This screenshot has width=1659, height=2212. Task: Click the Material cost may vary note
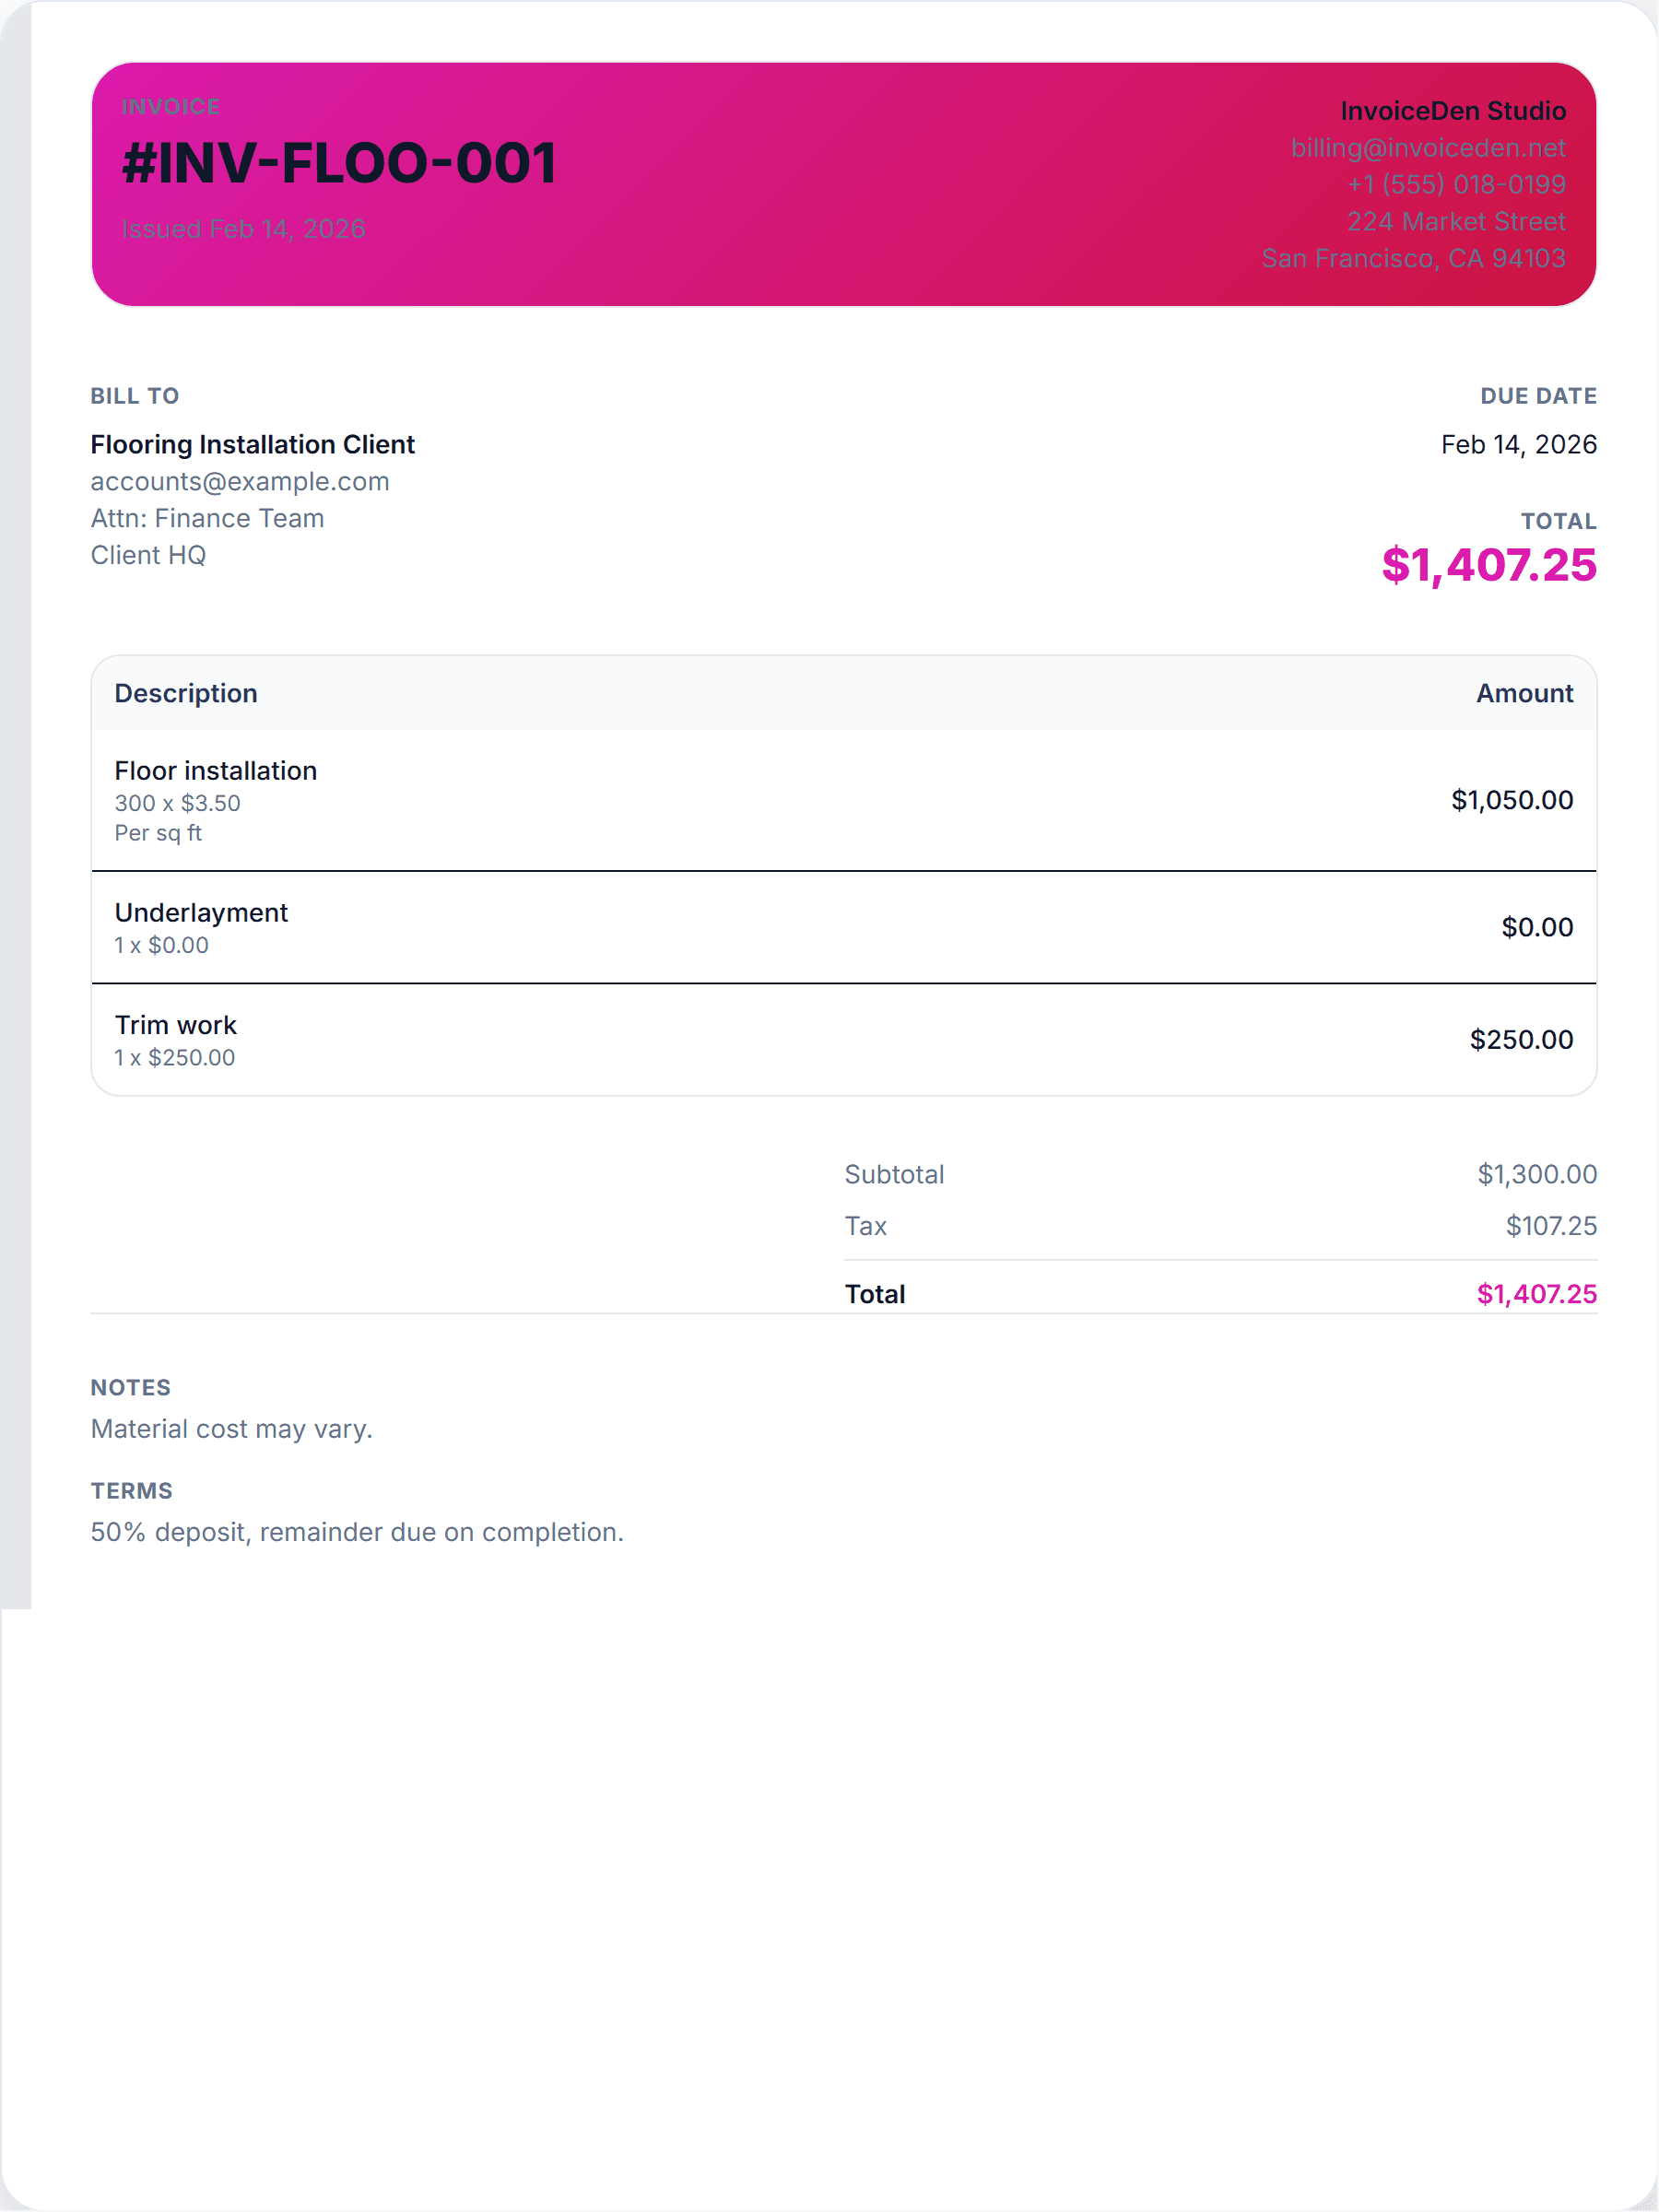[x=231, y=1429]
